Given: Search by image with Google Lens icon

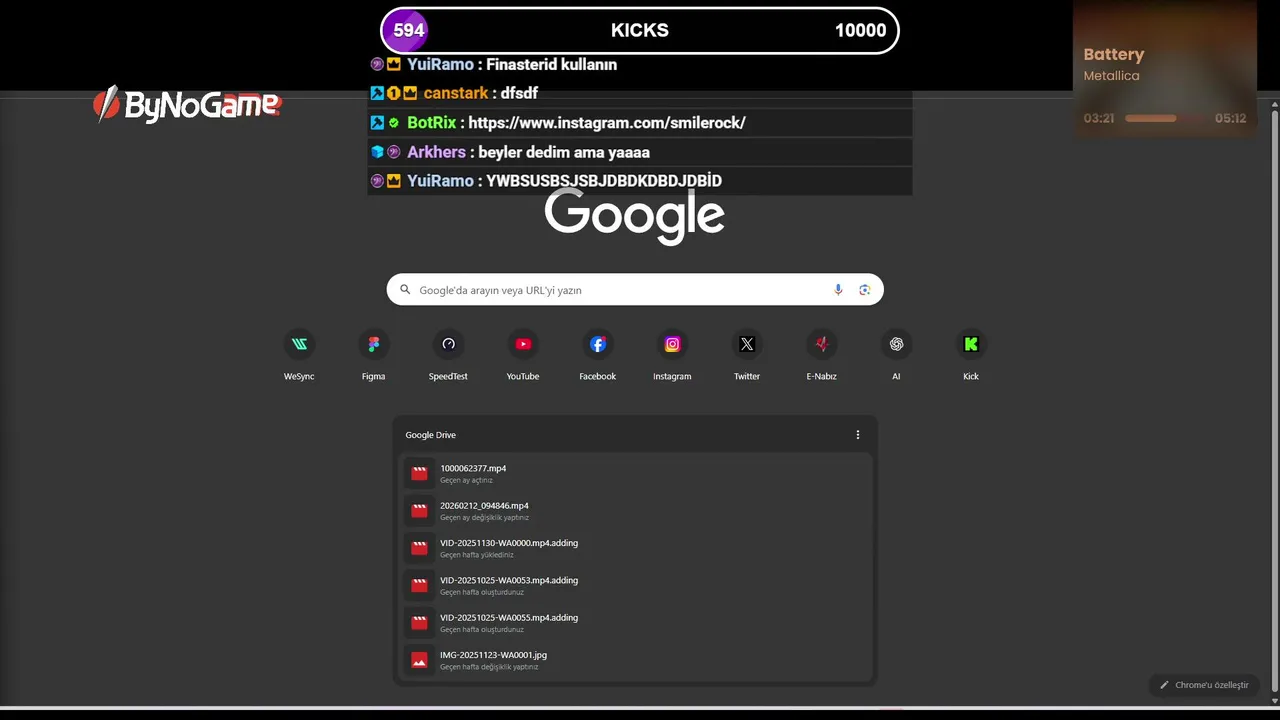Looking at the screenshot, I should click(865, 290).
